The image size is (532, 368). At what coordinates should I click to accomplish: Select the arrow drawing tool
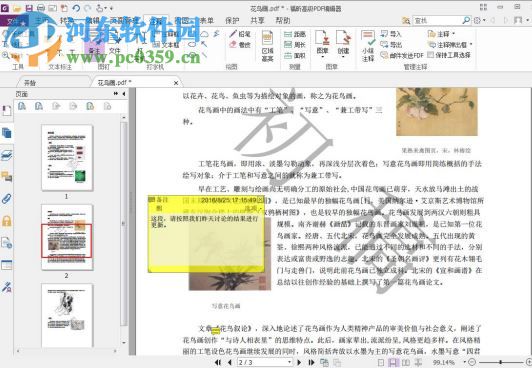[204, 44]
